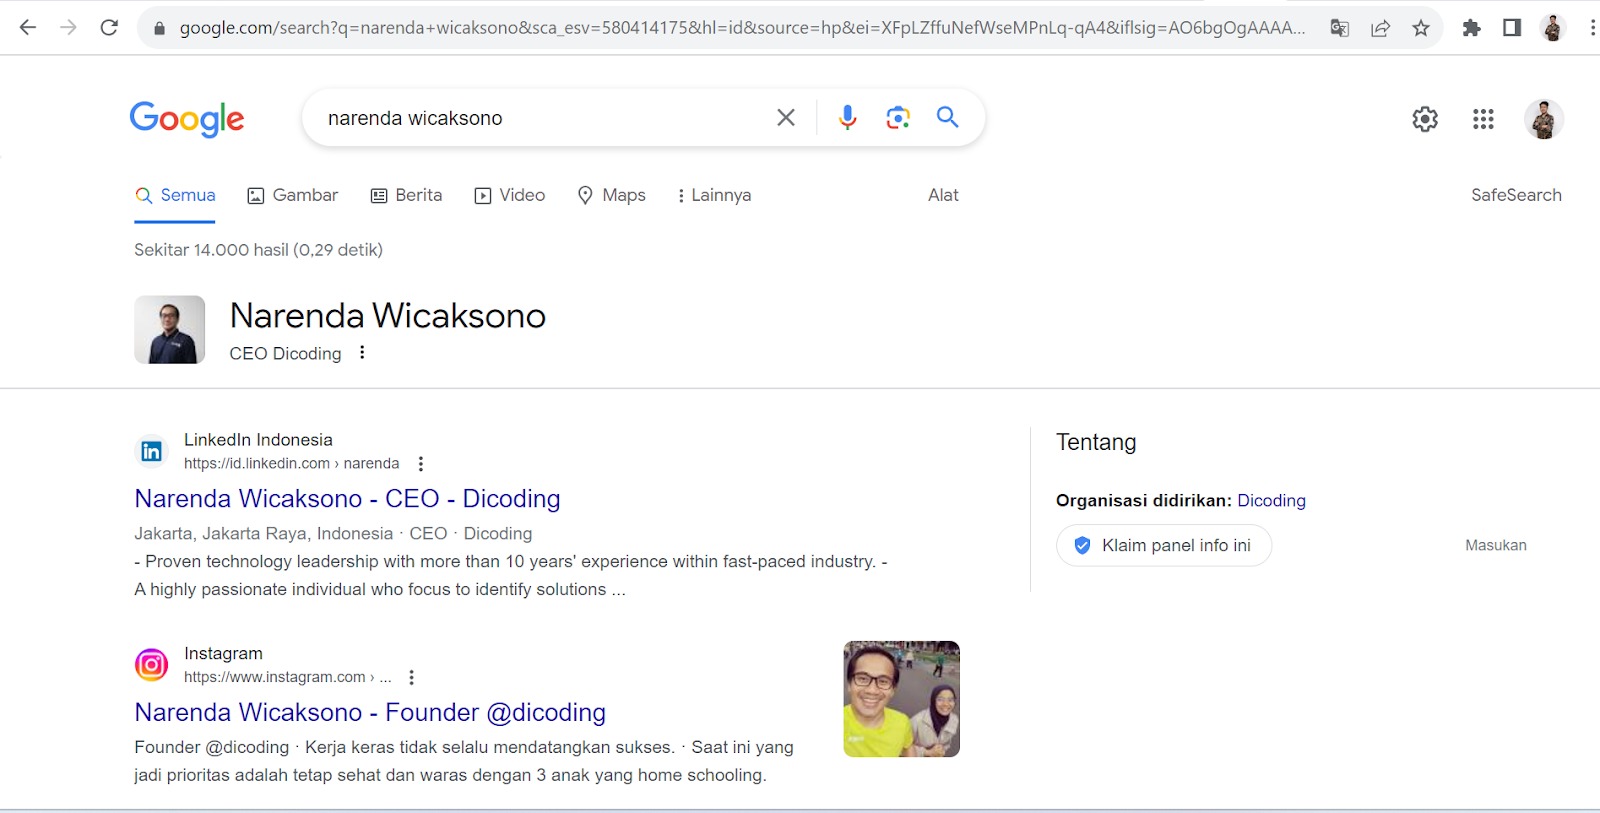Switch to the Video tab
Viewport: 1600px width, 813px height.
(510, 195)
